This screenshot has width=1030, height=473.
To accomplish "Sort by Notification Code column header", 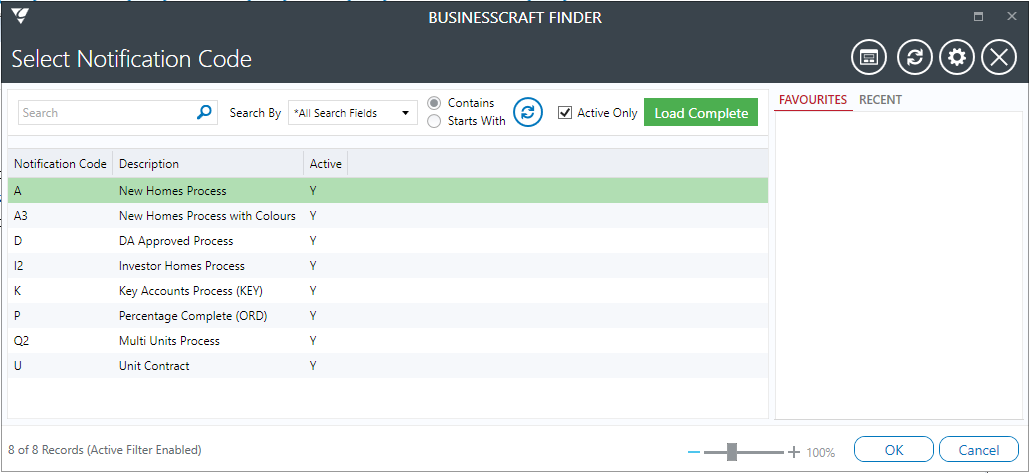I will tap(60, 164).
